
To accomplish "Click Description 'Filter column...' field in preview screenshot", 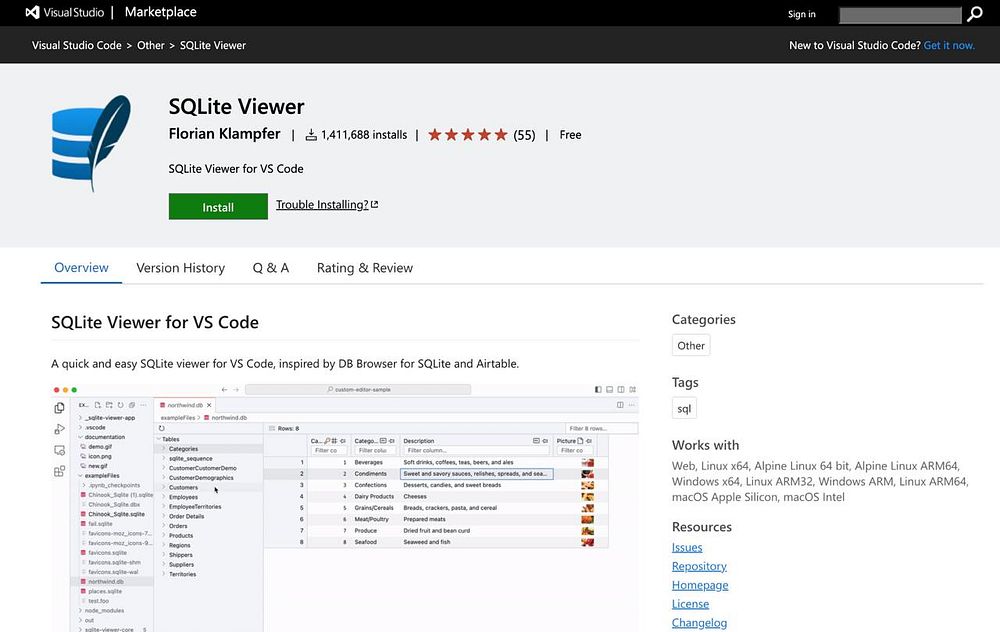I will (x=476, y=450).
